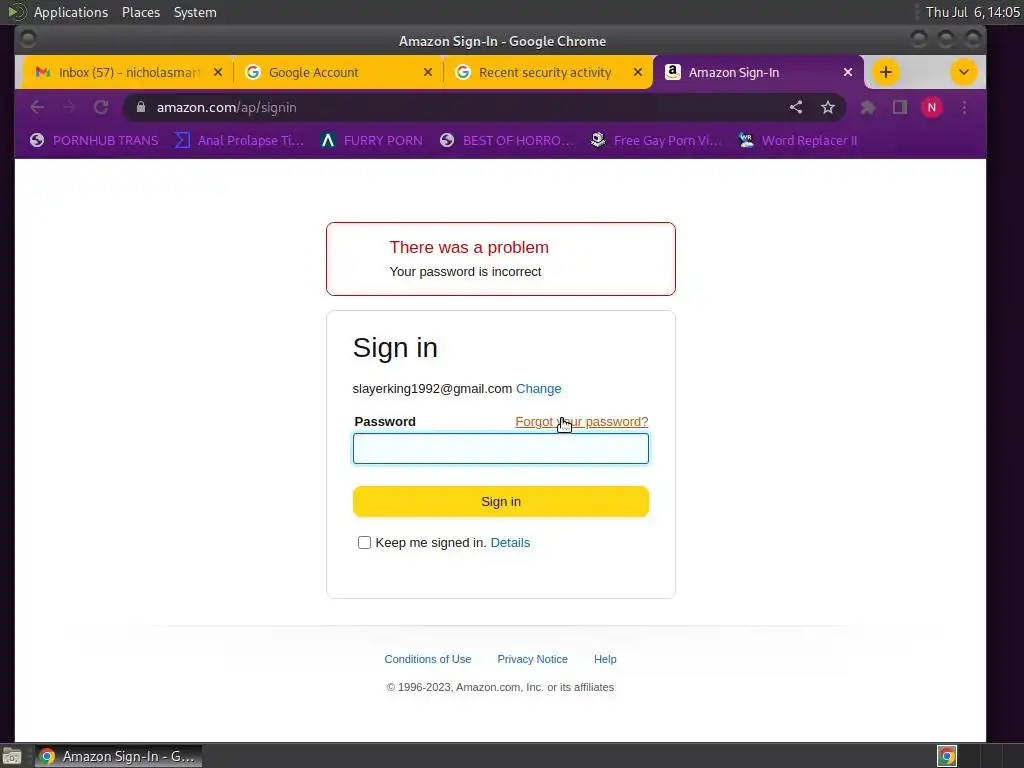Open a new tab with plus button
Viewport: 1024px width, 768px height.
(886, 72)
